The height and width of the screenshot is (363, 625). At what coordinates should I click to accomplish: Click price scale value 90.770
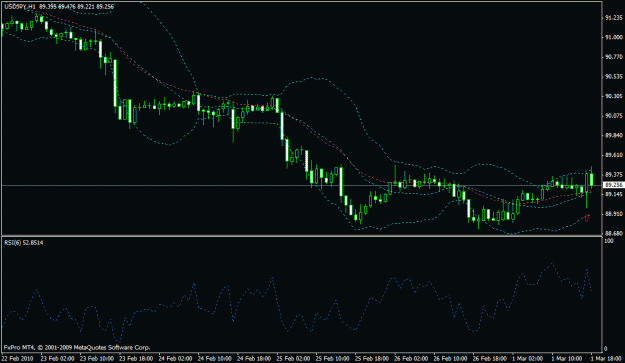[613, 57]
